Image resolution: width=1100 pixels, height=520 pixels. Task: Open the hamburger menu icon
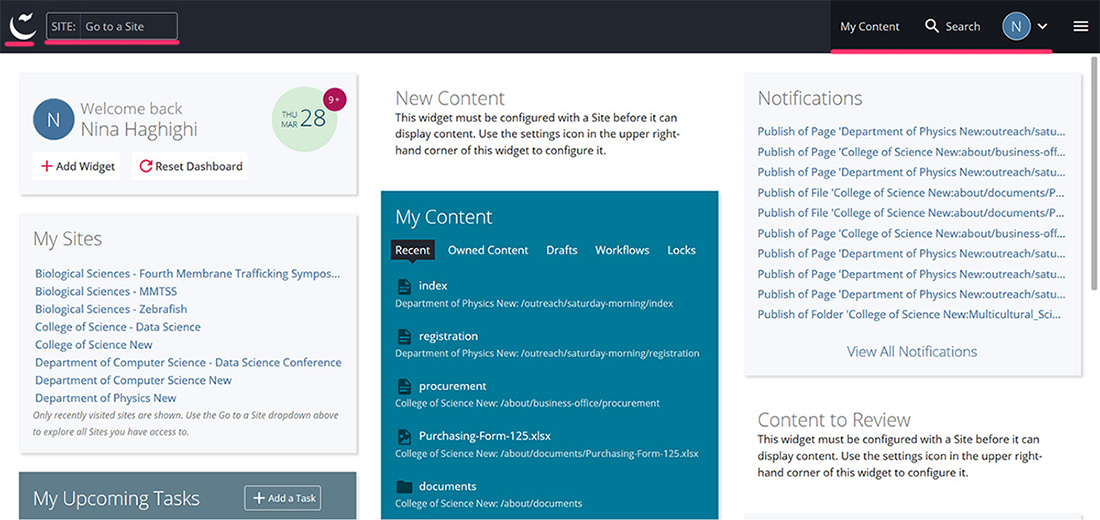(x=1080, y=26)
